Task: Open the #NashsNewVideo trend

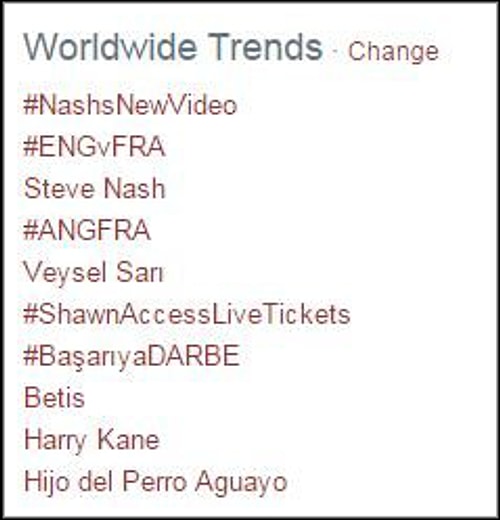Action: 130,105
